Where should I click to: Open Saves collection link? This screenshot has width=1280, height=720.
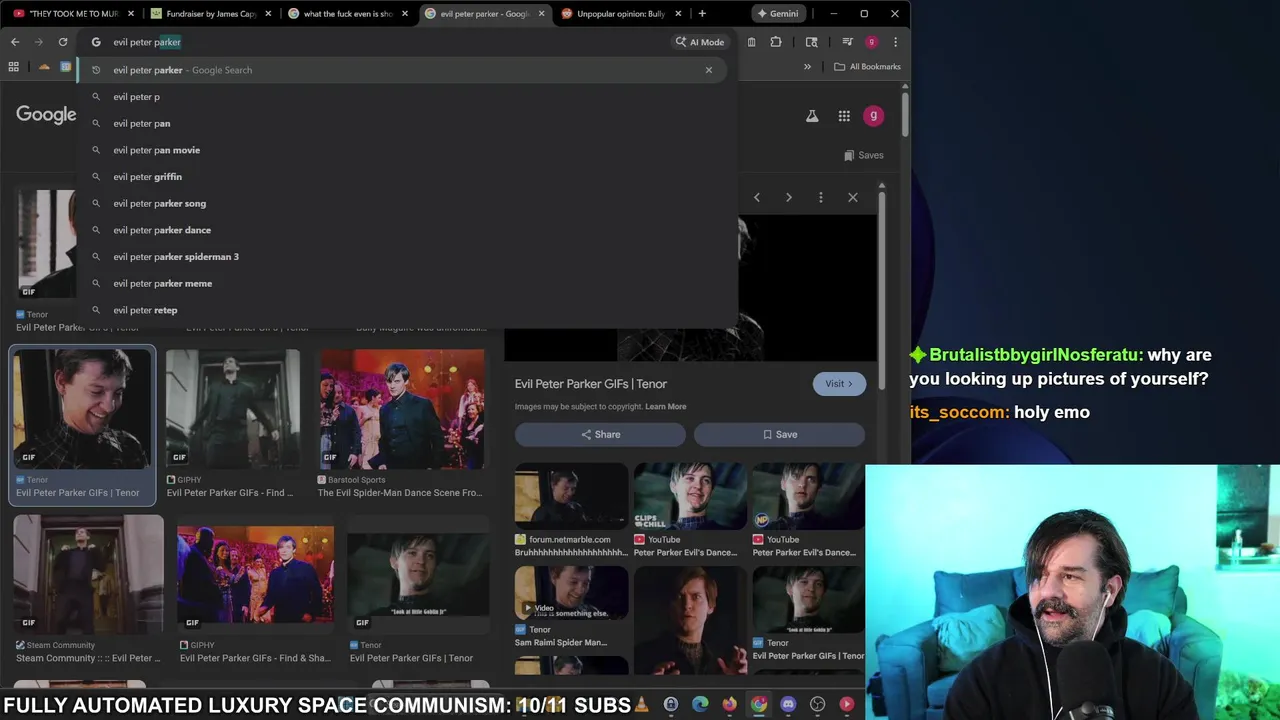[x=864, y=155]
